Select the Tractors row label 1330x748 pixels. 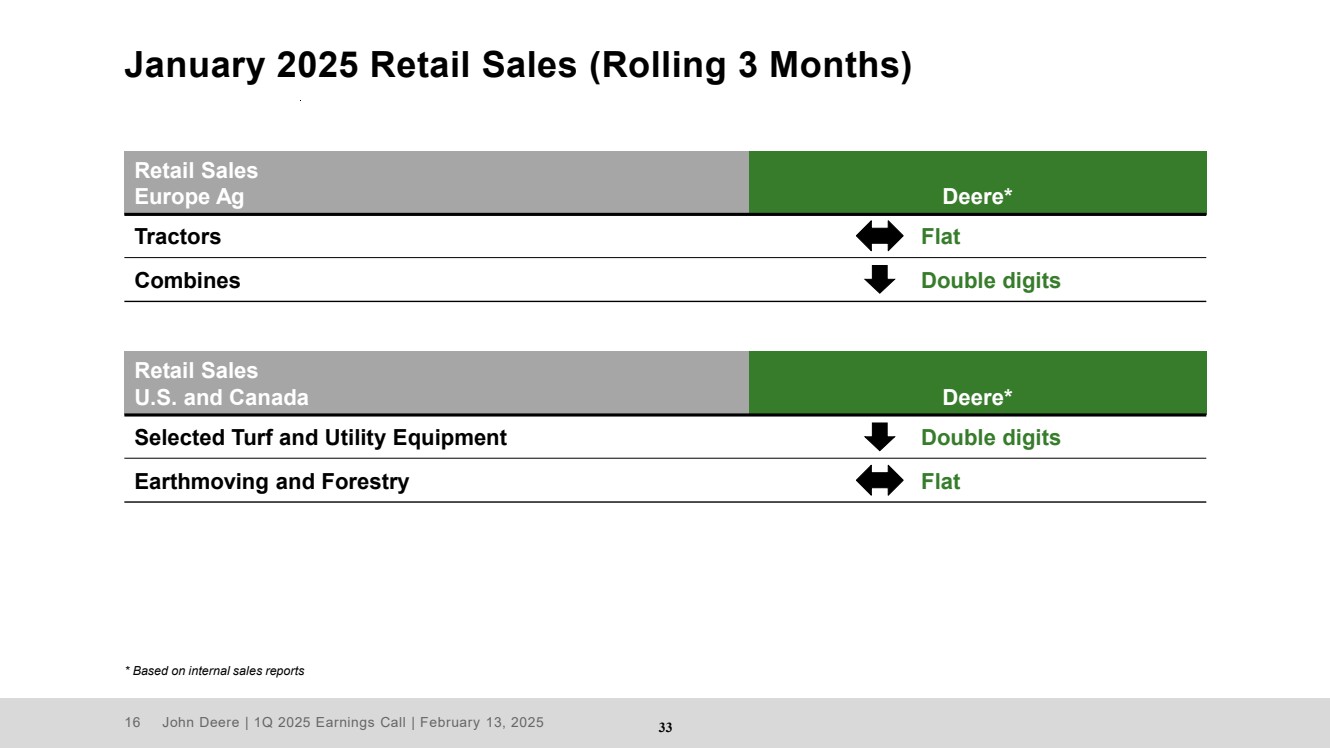178,237
